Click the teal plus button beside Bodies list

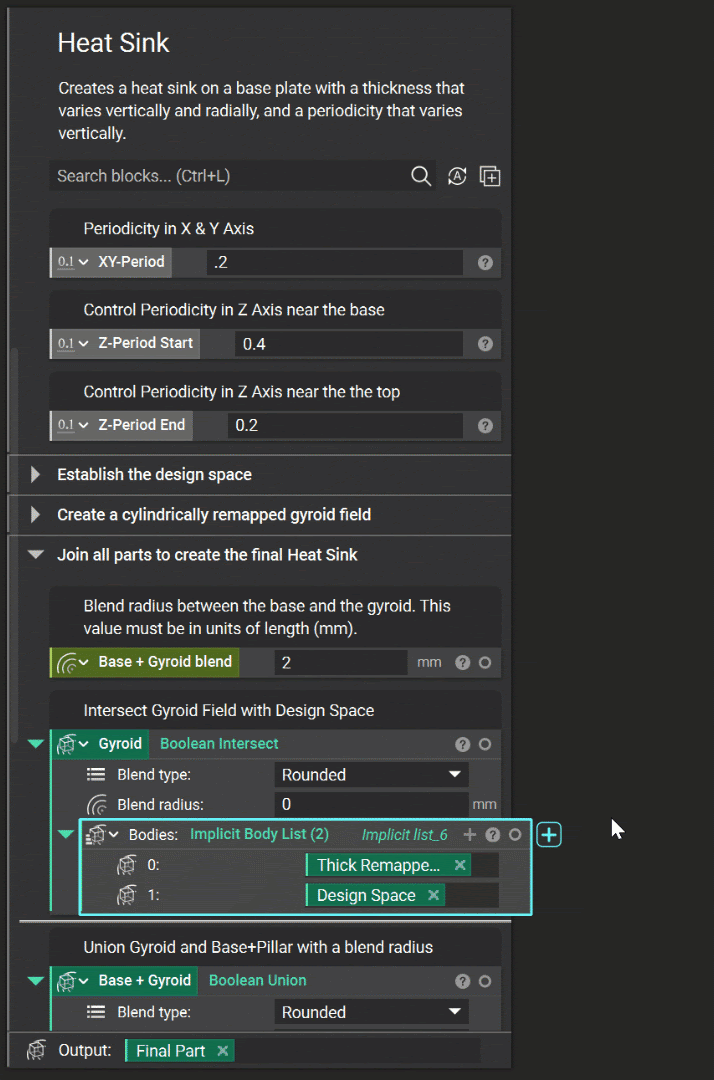(549, 835)
